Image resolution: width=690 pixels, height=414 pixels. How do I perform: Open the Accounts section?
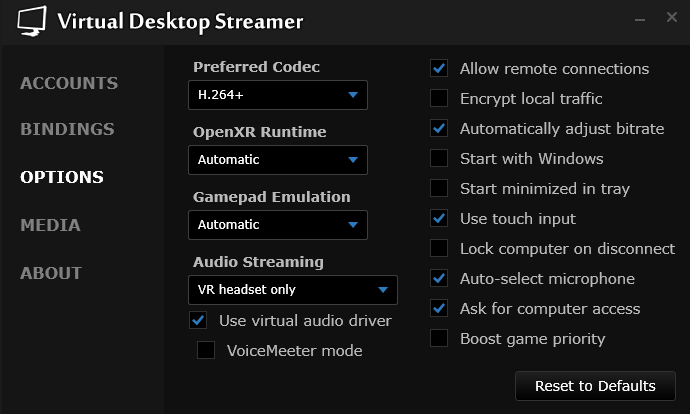69,83
